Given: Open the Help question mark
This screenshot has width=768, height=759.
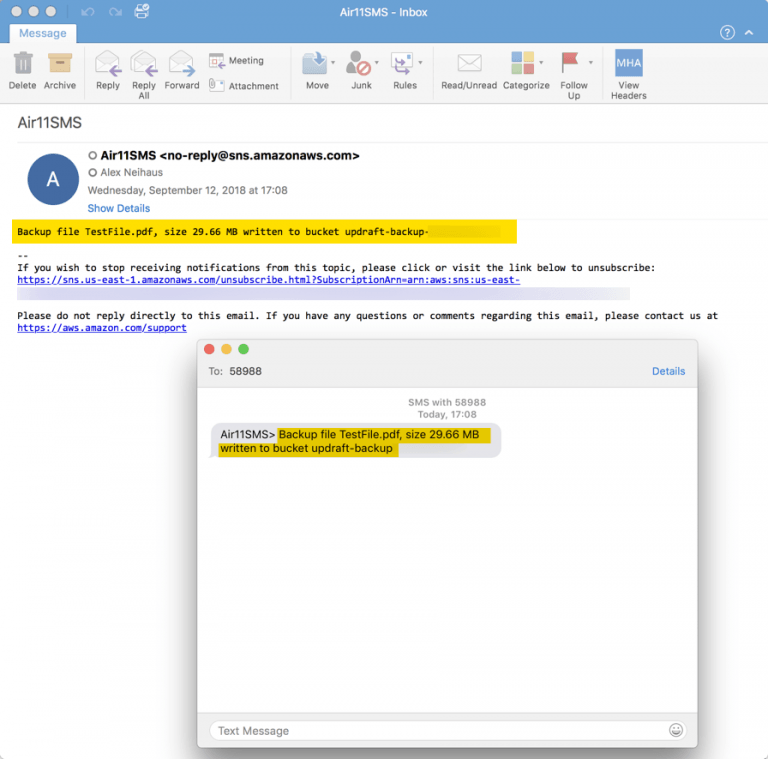Looking at the screenshot, I should 727,33.
